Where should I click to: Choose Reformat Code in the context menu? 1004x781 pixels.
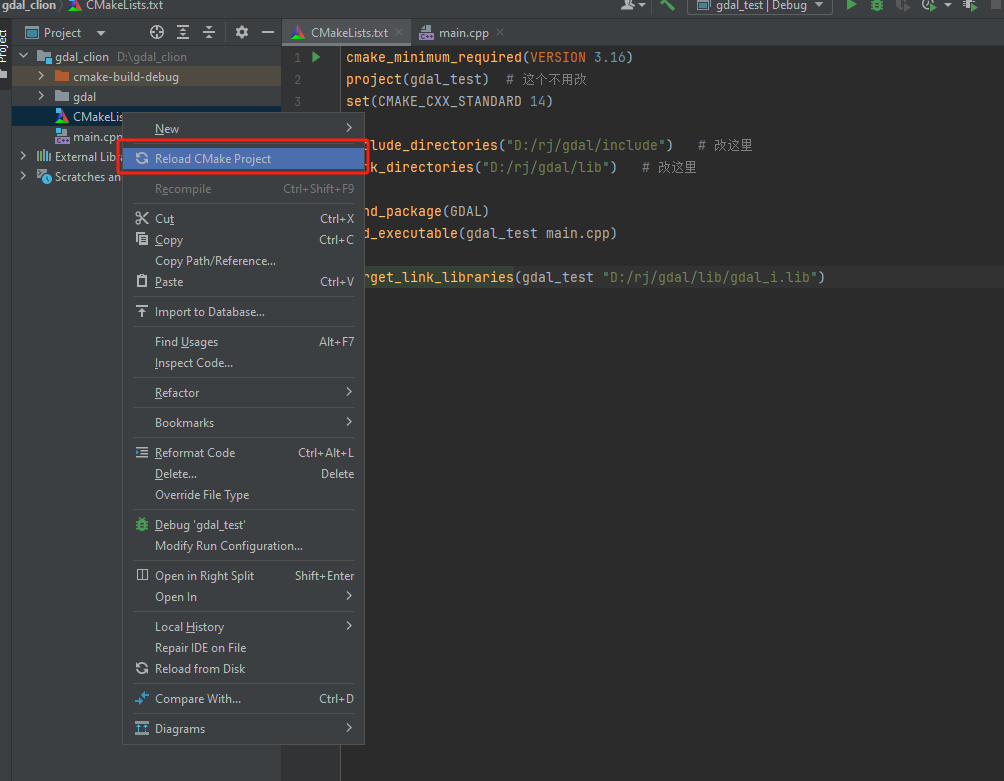tap(195, 453)
